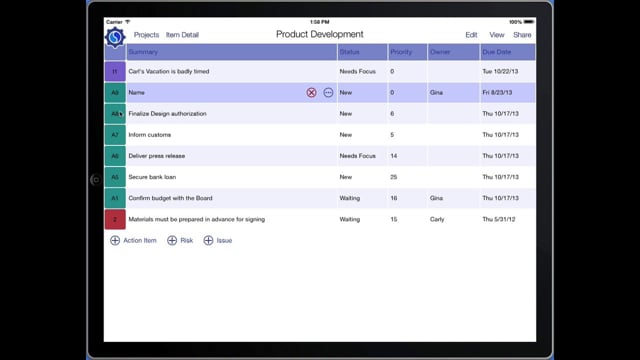Click owner Gina for Confirm budget row
This screenshot has width=640, height=360.
[436, 198]
